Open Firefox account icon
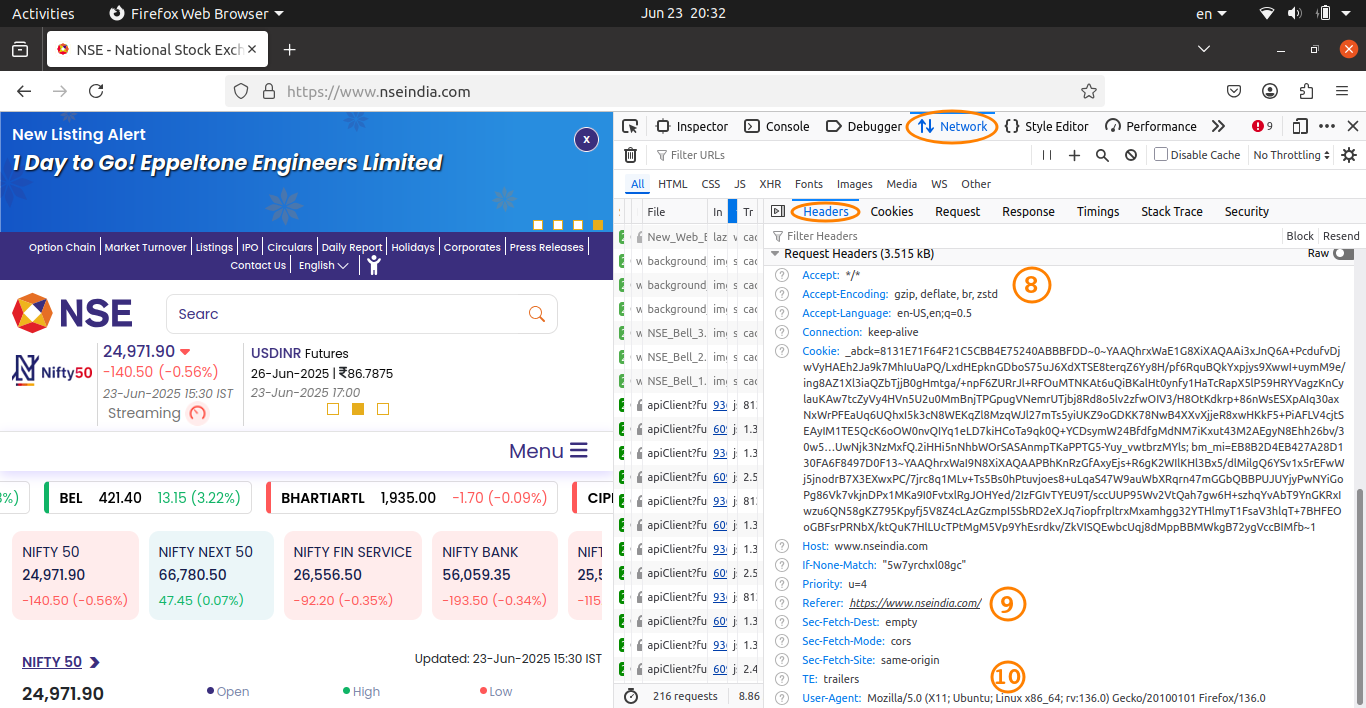Screen dimensions: 1366x708 (1270, 91)
